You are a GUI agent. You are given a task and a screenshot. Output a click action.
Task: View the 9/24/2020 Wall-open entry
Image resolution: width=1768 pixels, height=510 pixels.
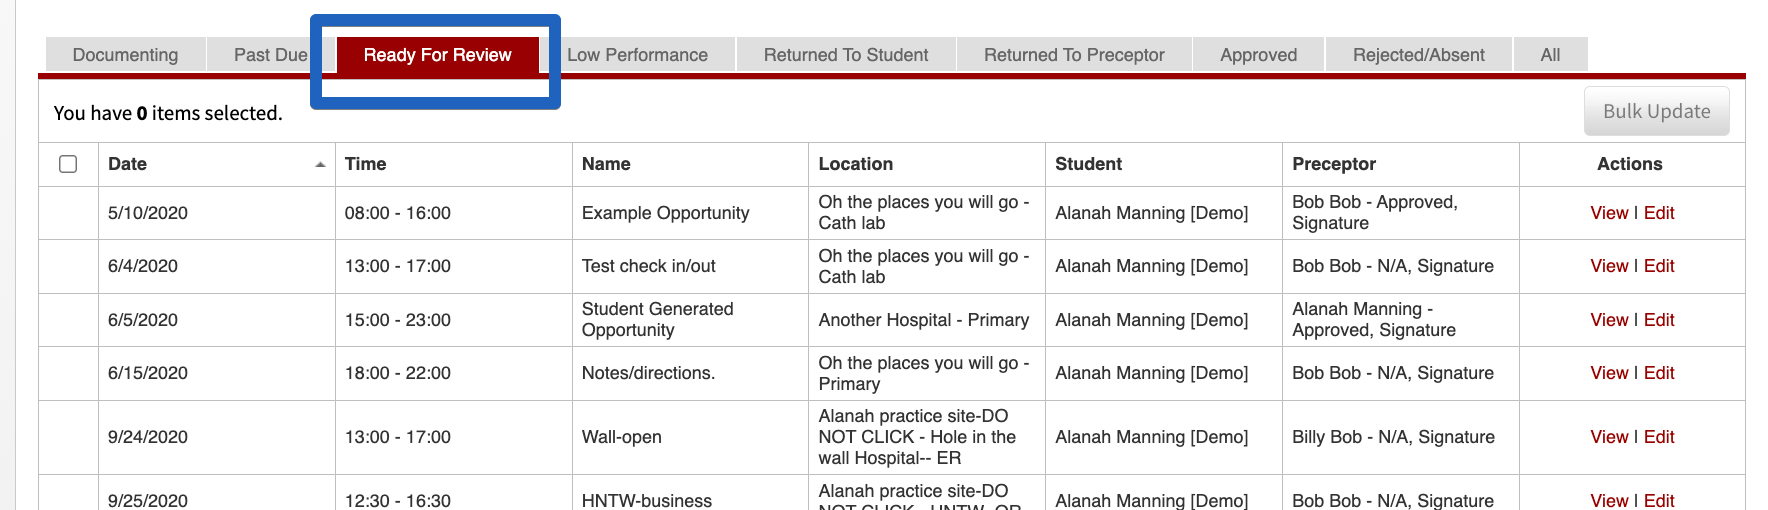pyautogui.click(x=1609, y=437)
